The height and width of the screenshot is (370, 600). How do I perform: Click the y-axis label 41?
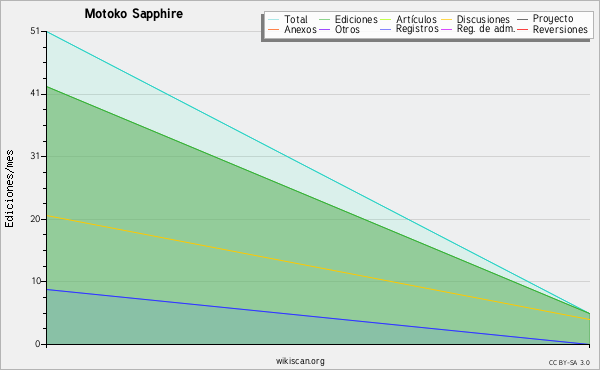click(x=35, y=93)
